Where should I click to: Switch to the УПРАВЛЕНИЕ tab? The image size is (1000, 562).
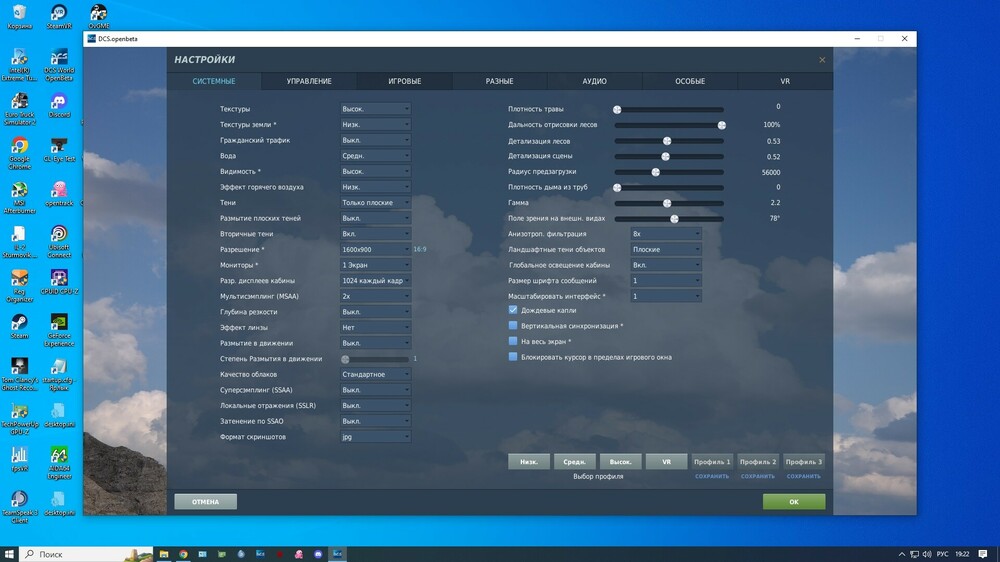(x=309, y=81)
